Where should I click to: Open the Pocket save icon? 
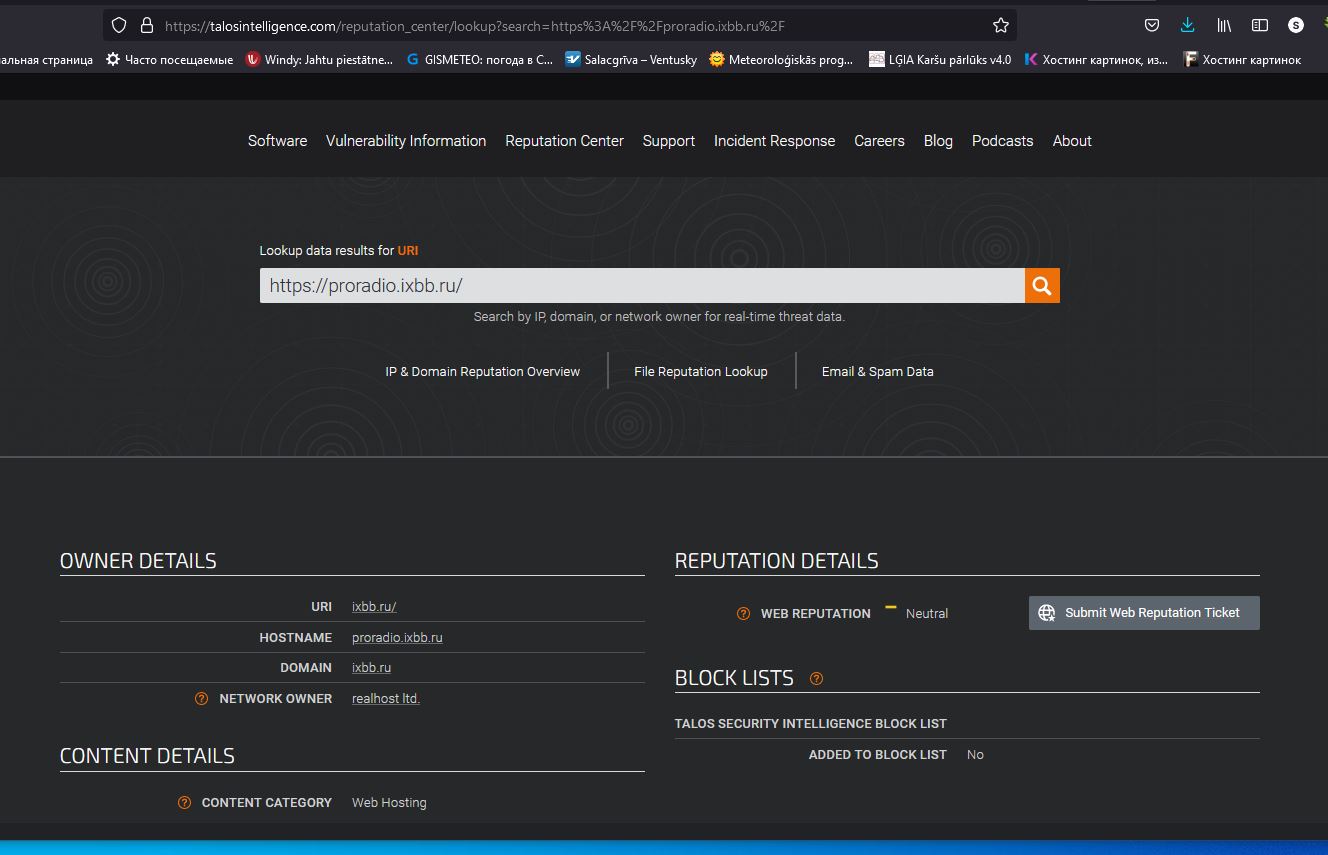pyautogui.click(x=1152, y=26)
